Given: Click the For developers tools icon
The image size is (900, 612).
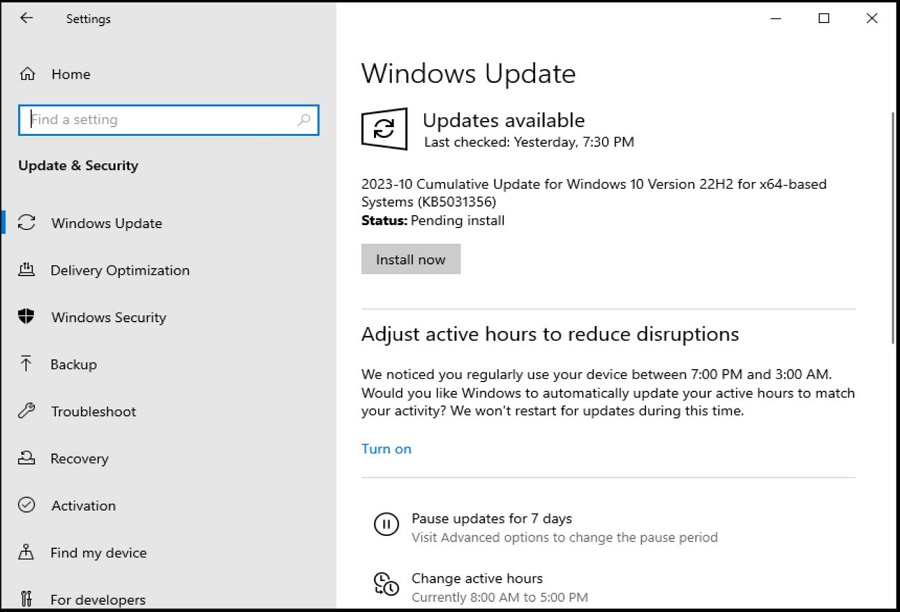Looking at the screenshot, I should (x=26, y=599).
